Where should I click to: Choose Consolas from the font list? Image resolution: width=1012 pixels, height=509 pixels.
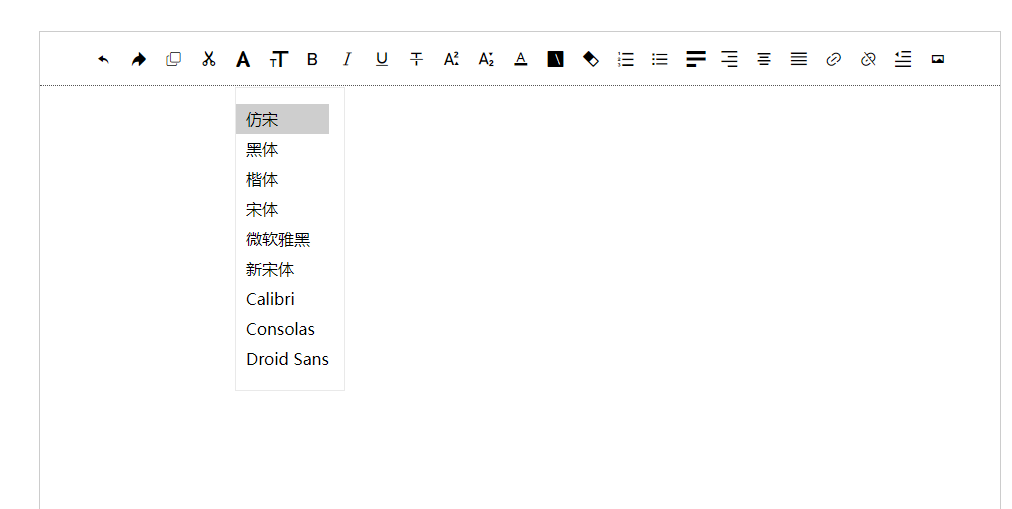pos(282,330)
